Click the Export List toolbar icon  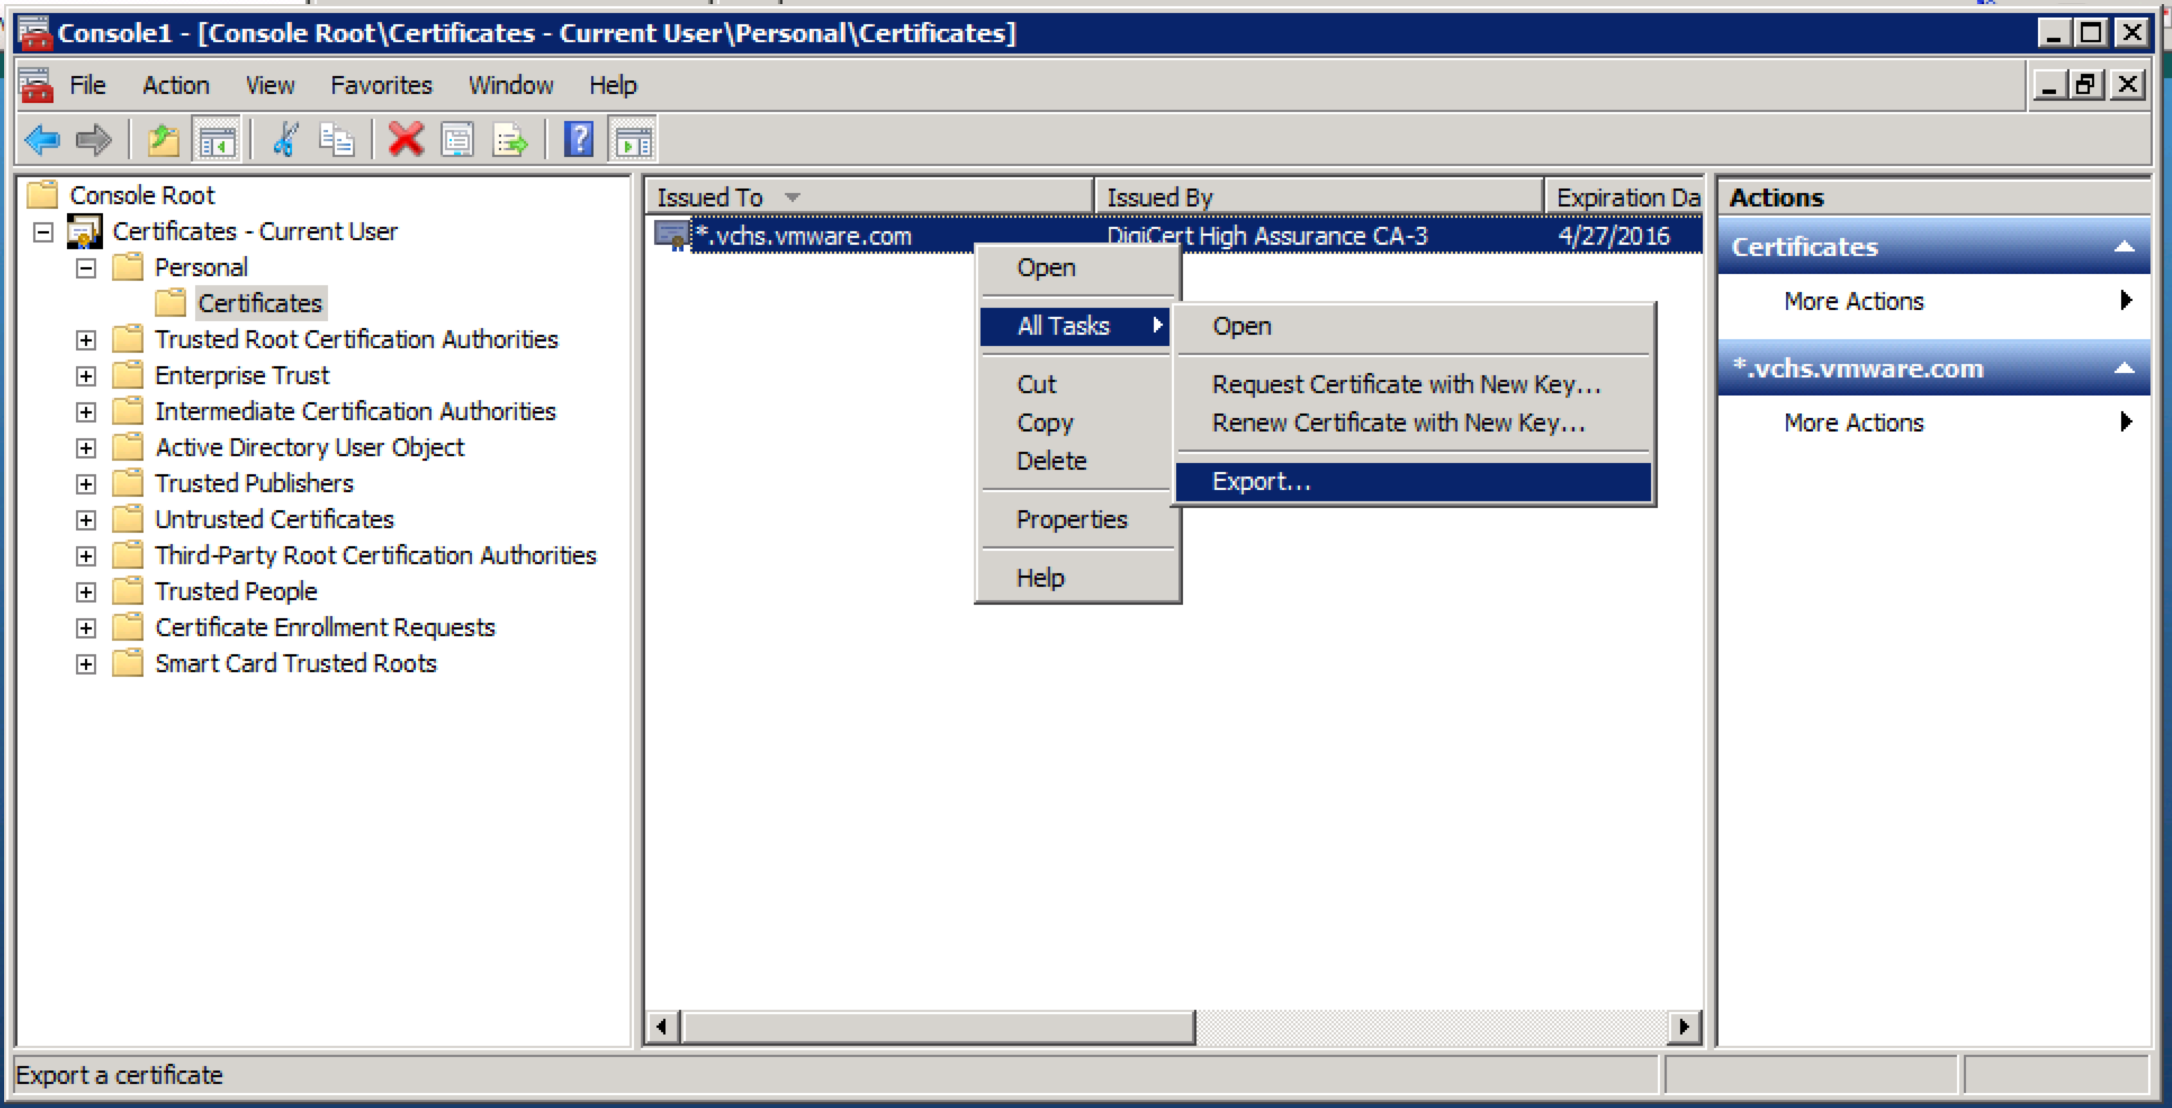(510, 140)
